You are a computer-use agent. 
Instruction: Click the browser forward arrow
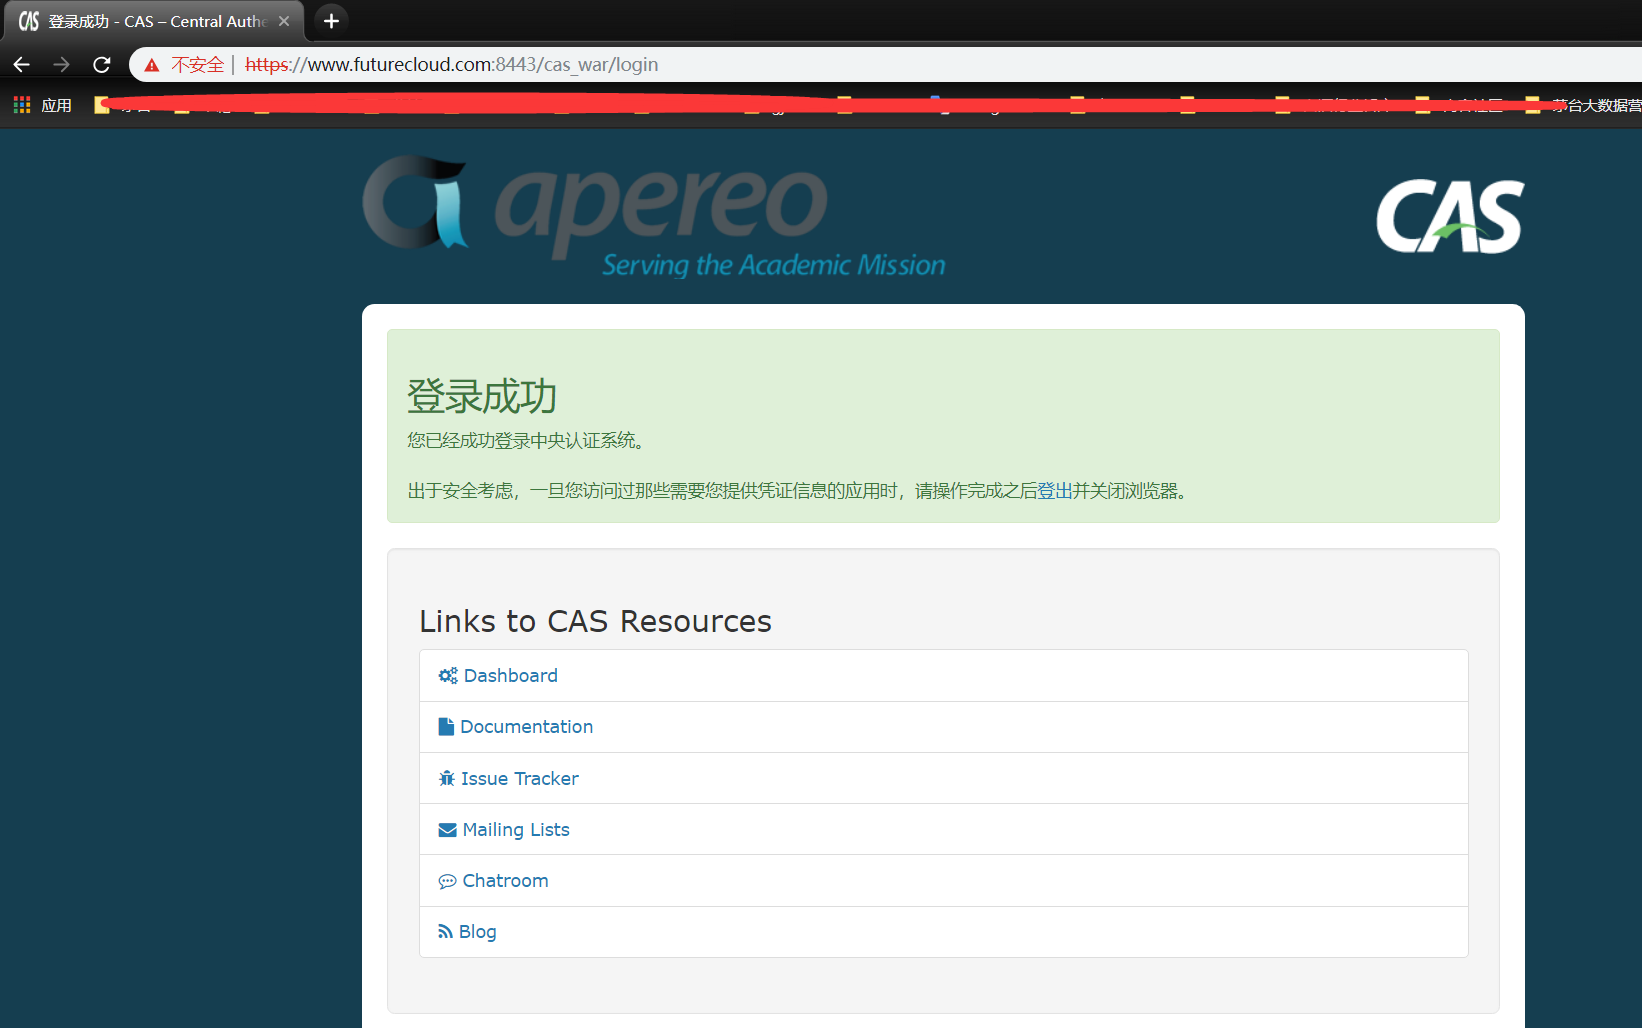[62, 65]
